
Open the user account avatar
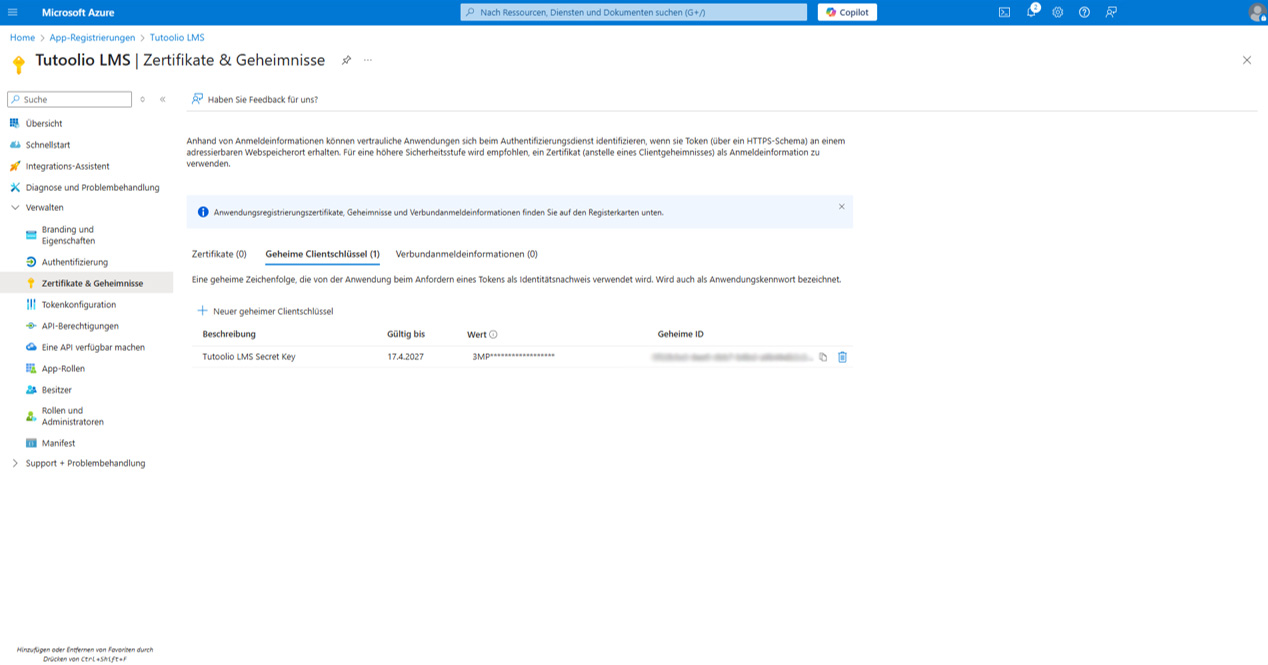coord(1257,12)
